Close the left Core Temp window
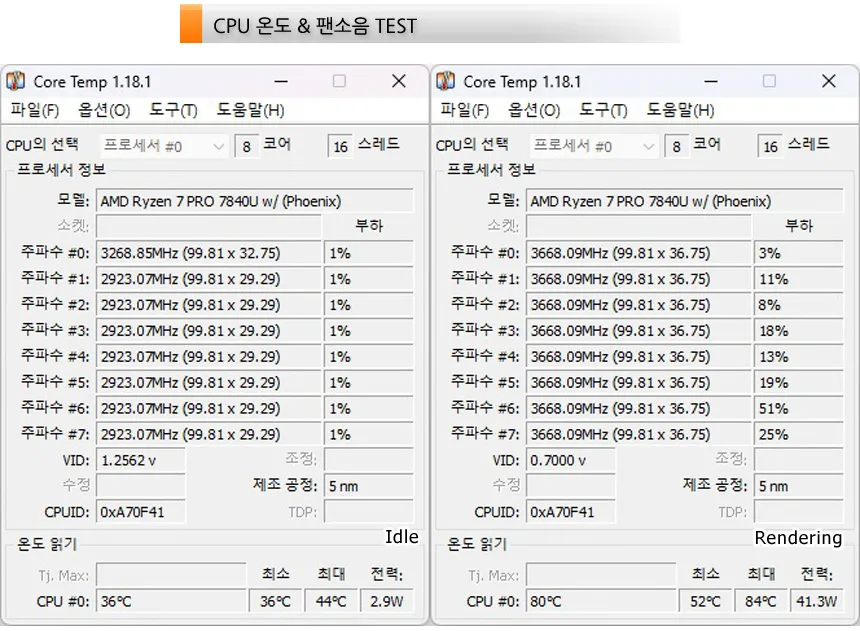Screen dimensions: 860x631 (x=398, y=81)
